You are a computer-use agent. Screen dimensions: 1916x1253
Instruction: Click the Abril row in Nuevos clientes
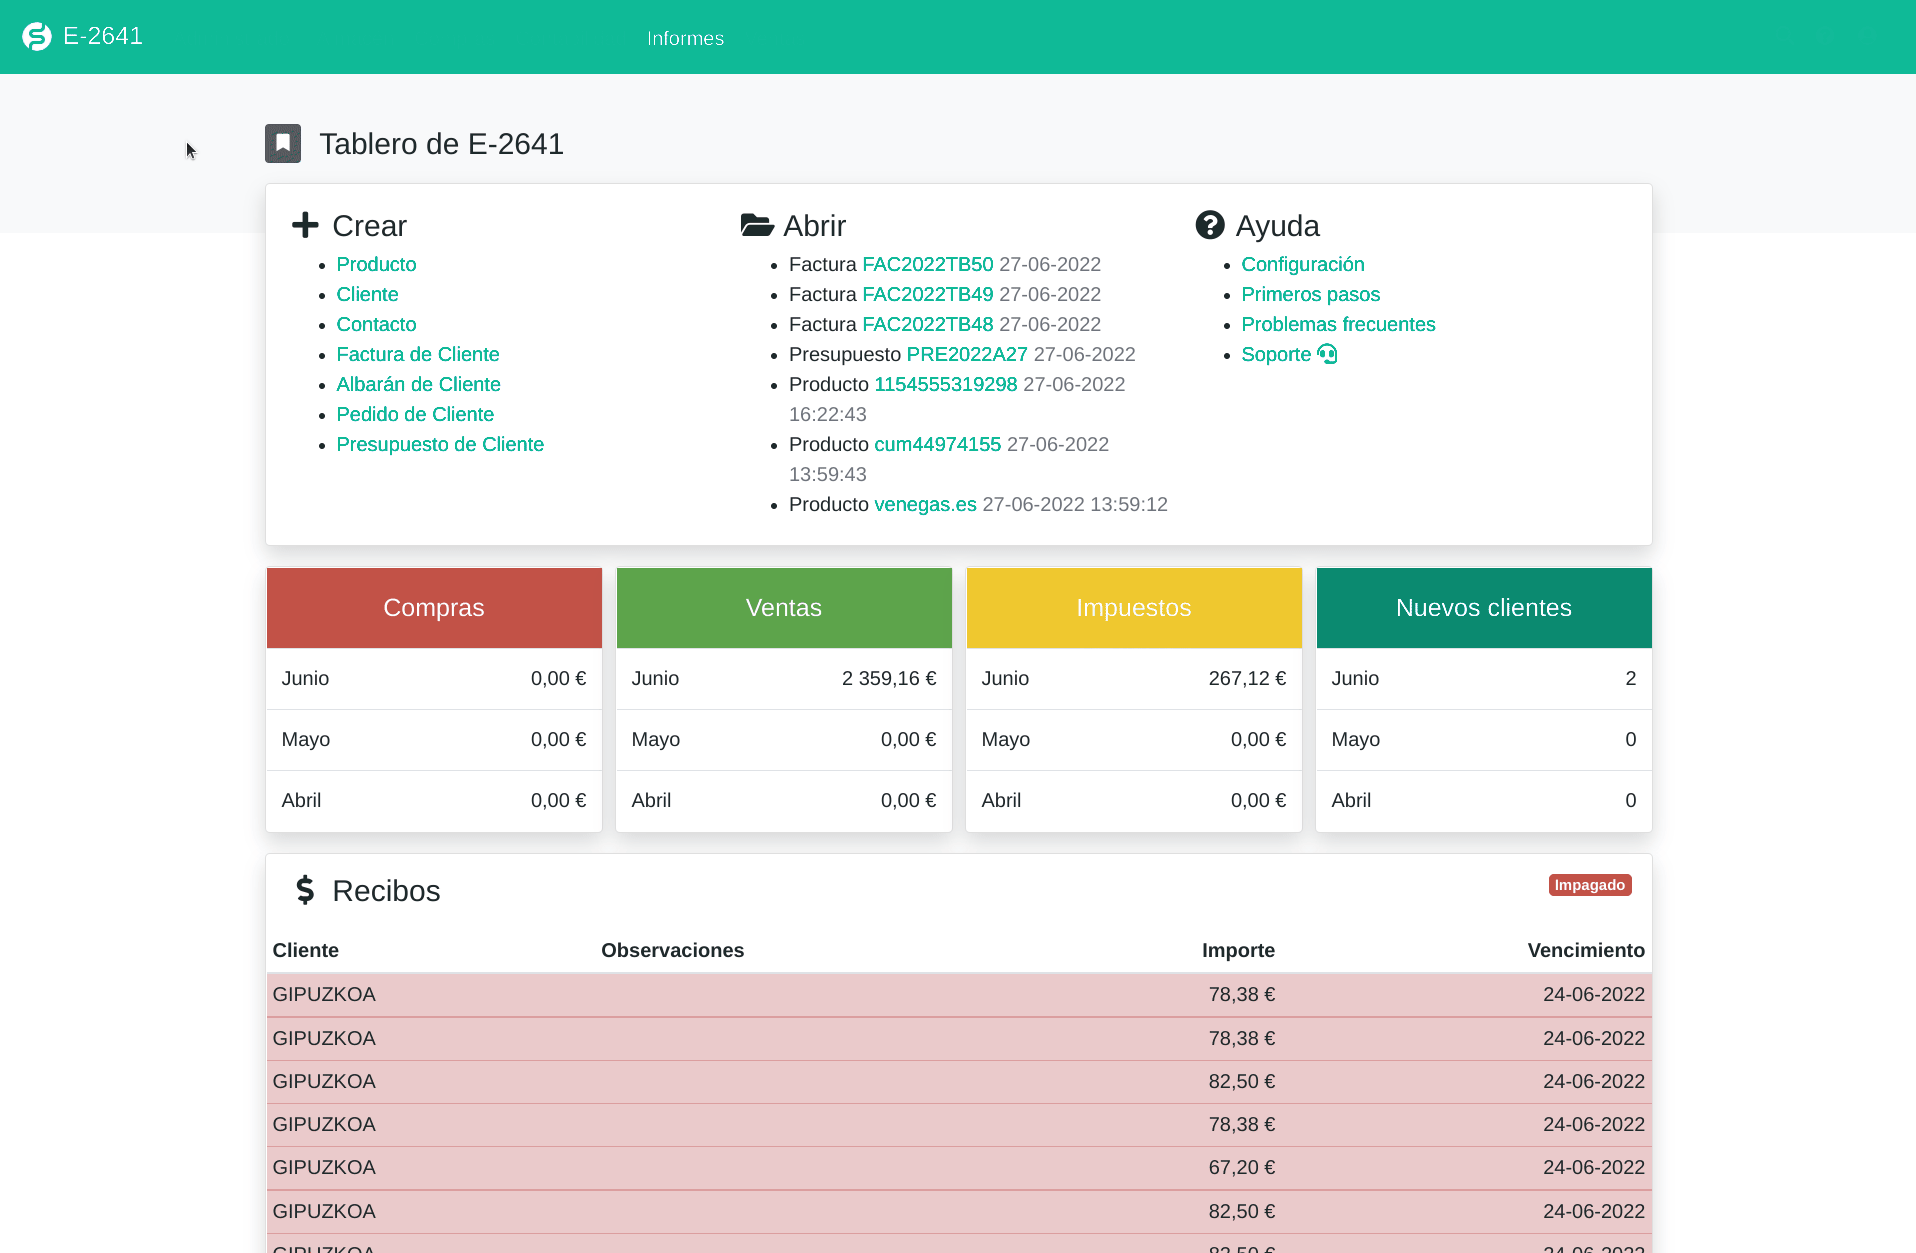click(1484, 801)
